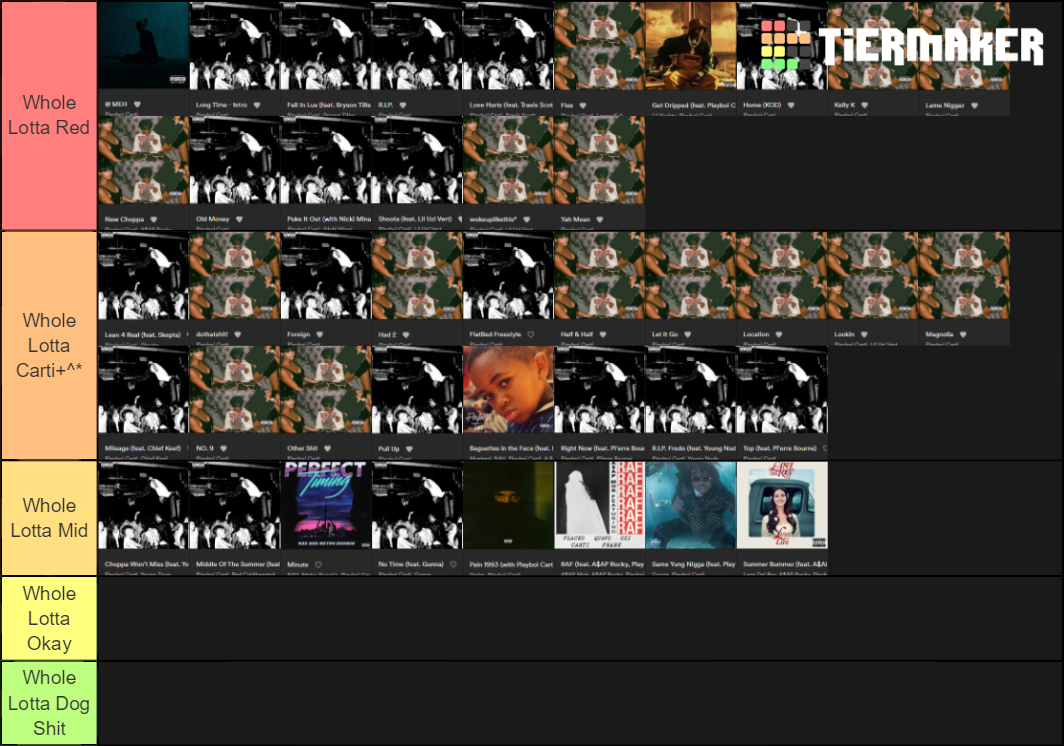Click the heart beside NO. 9
This screenshot has height=746, width=1064.
[223, 448]
